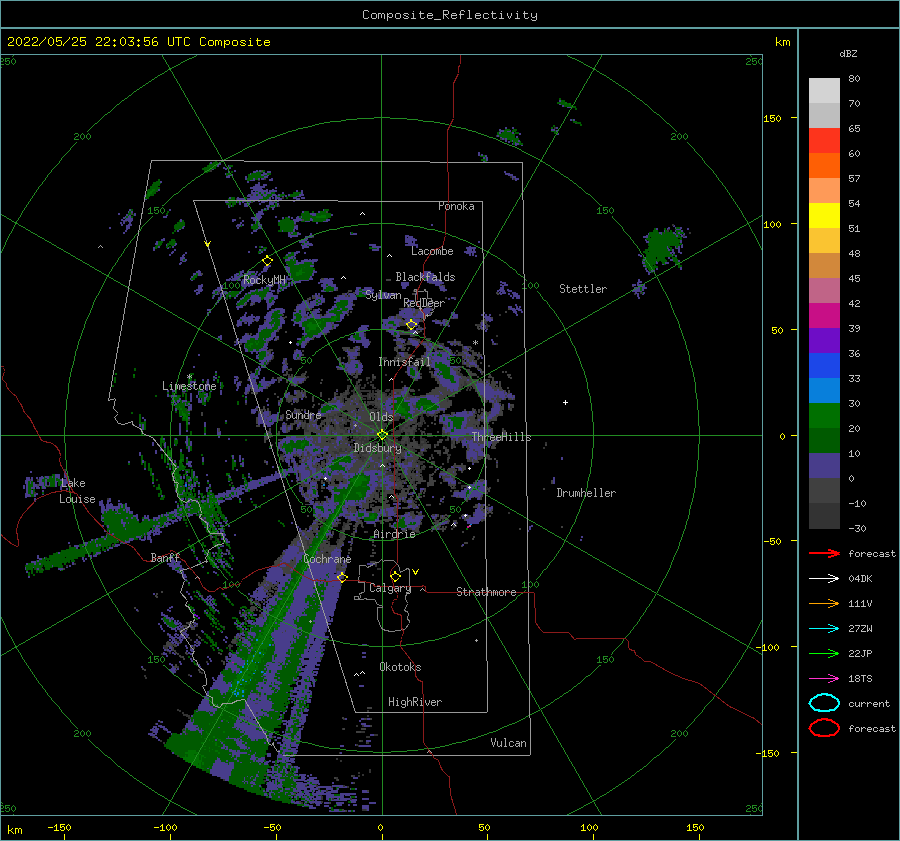Click the Sundre town label
The image size is (900, 841).
tap(303, 414)
